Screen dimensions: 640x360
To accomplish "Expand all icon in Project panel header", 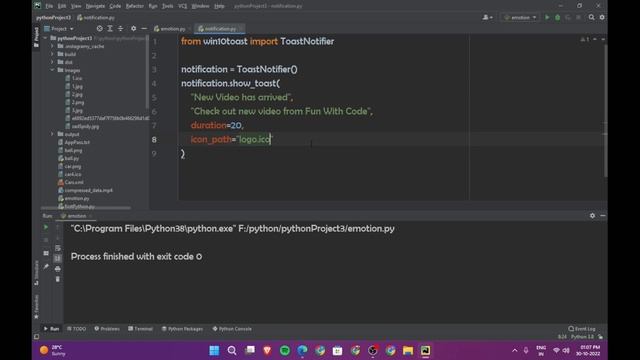I will [x=110, y=29].
